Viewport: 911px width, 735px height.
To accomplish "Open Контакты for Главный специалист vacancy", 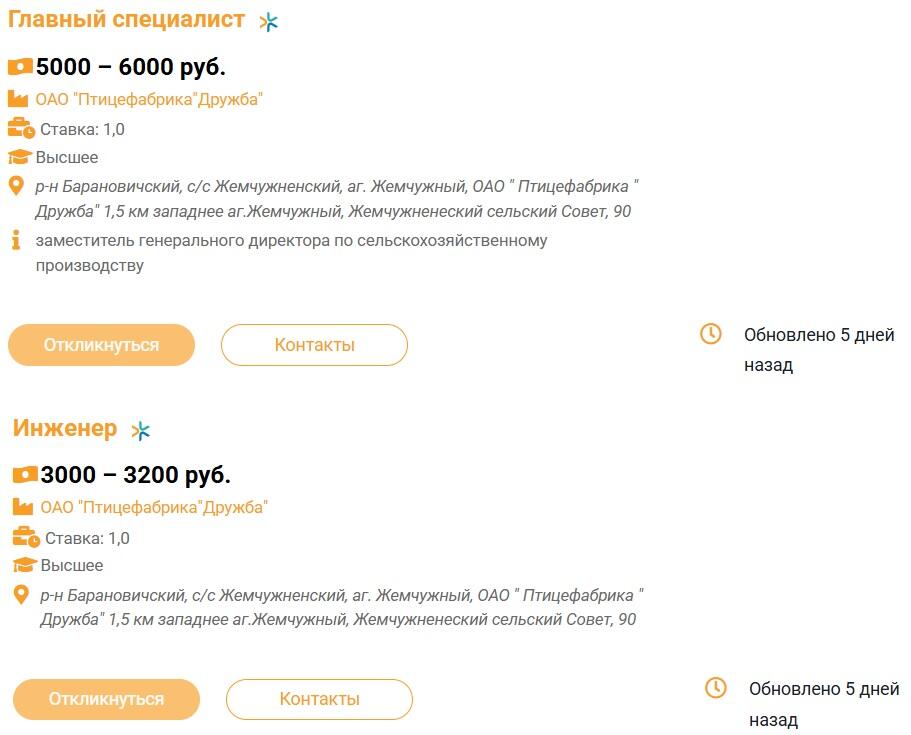I will pos(314,345).
